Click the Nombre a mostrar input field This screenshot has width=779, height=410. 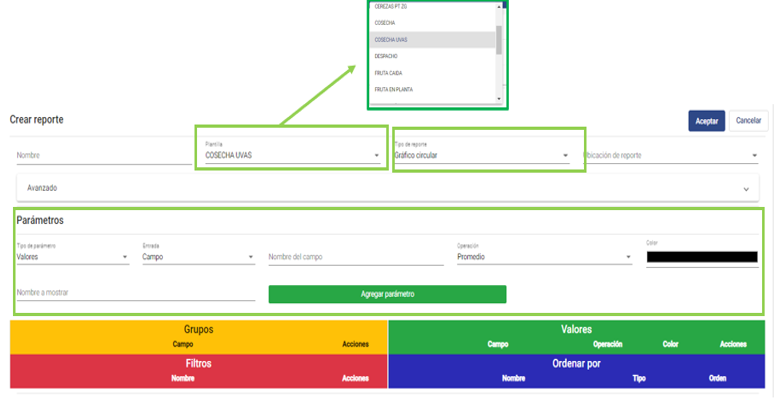(x=135, y=293)
